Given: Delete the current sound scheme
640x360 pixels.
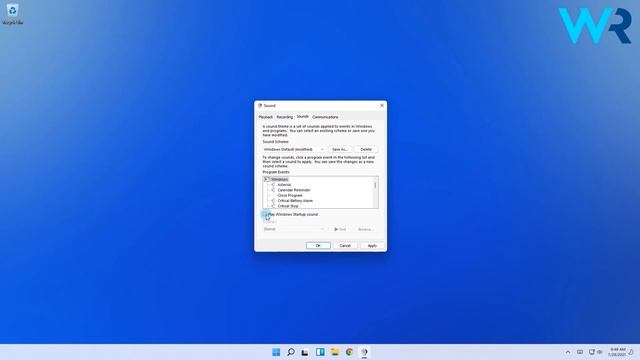Looking at the screenshot, I should [366, 149].
